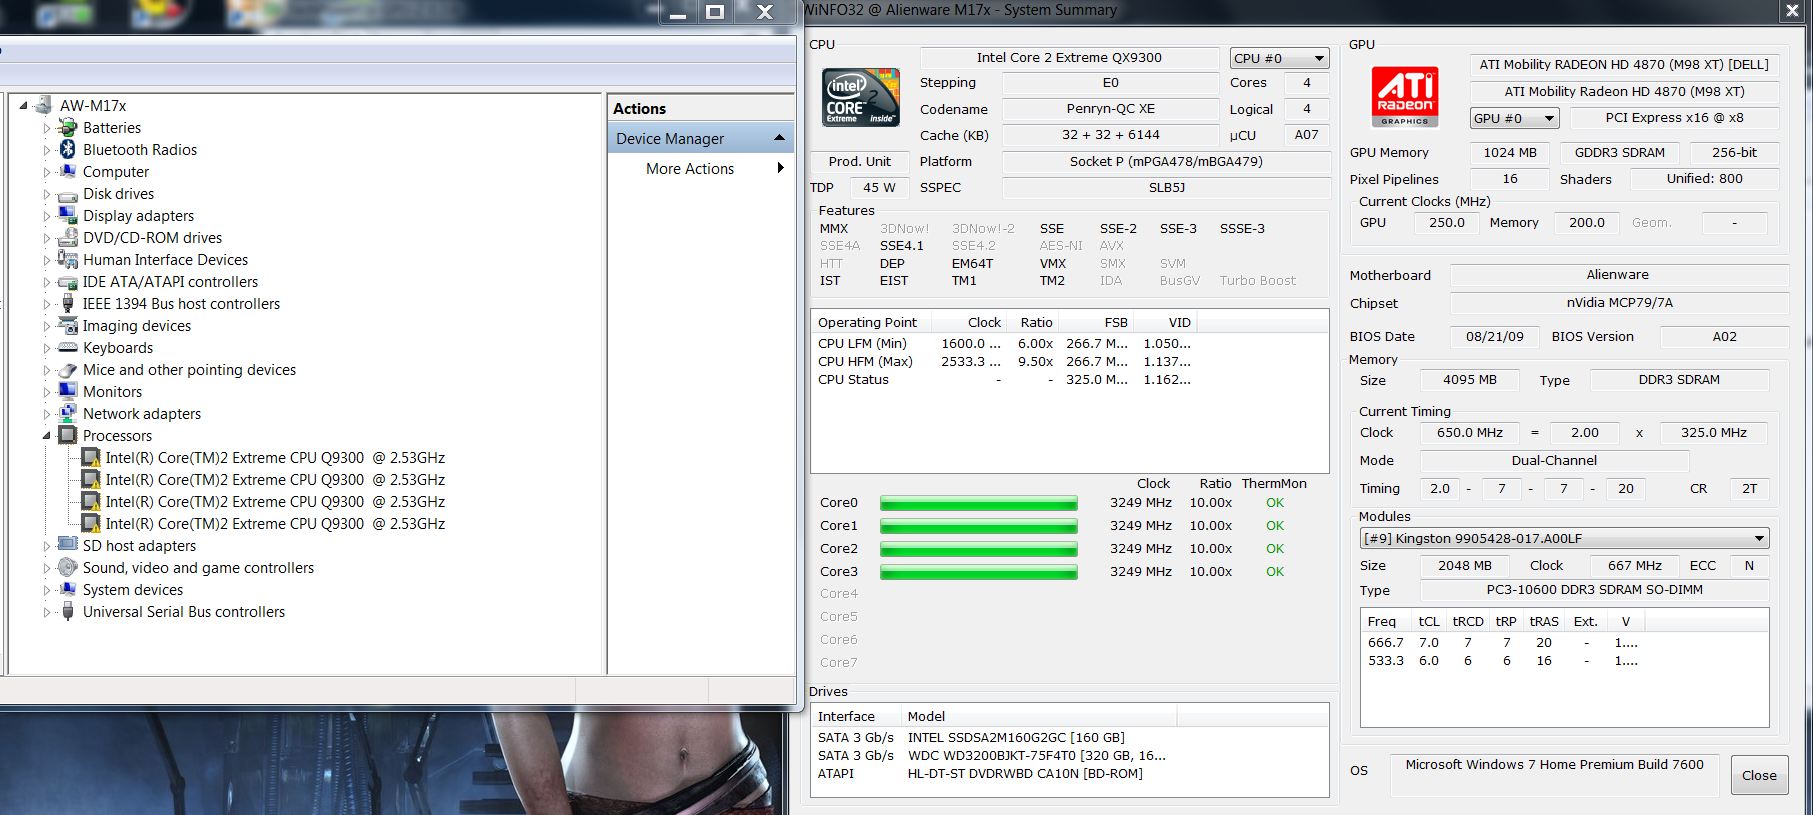Click the FSB column header

pos(1096,322)
